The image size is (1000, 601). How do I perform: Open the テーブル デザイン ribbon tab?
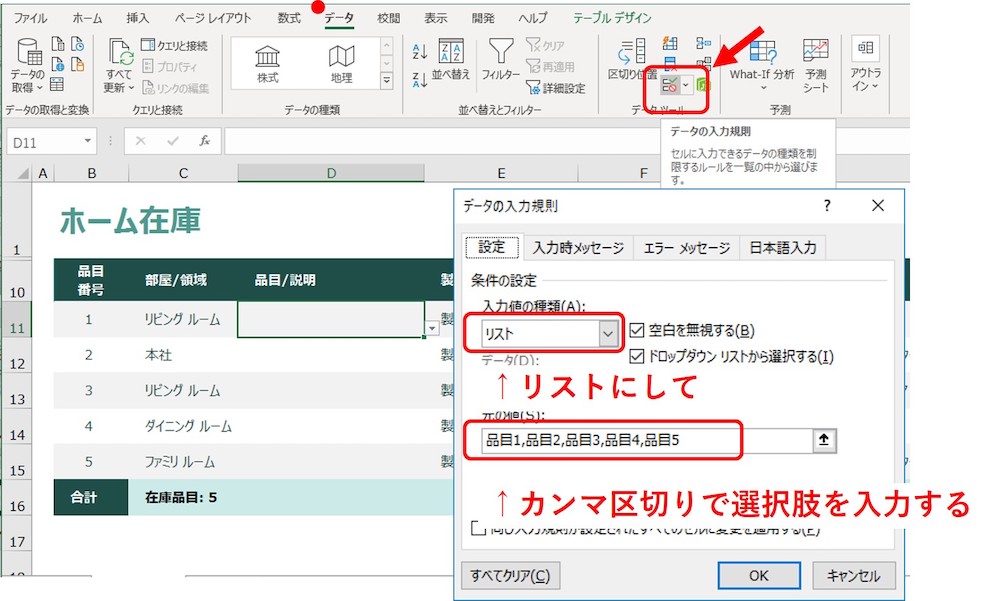tap(612, 18)
